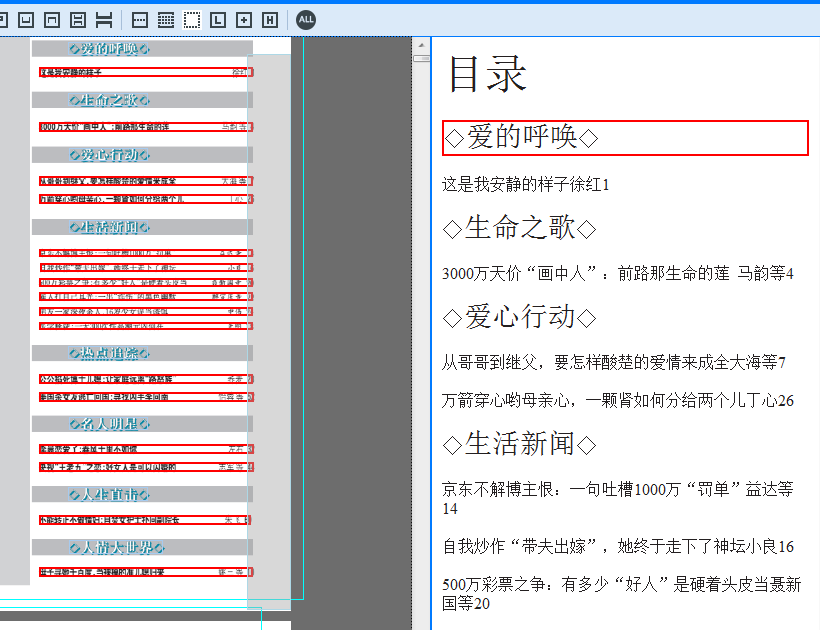Click the ◇生命之歌◇ heading in the text panel

coord(519,228)
